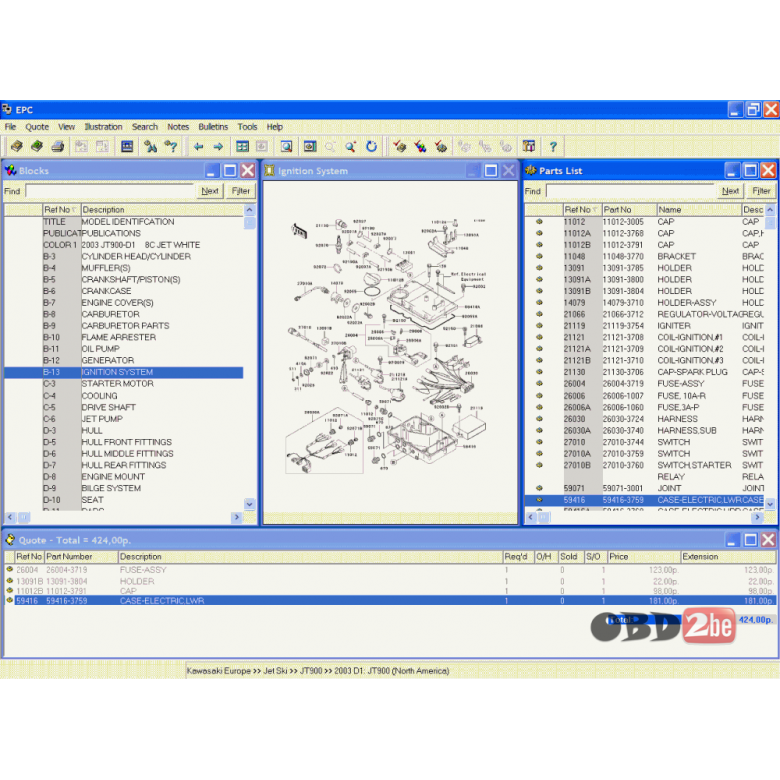Go forward with the right arrow icon
The image size is (780, 780).
coord(218,146)
